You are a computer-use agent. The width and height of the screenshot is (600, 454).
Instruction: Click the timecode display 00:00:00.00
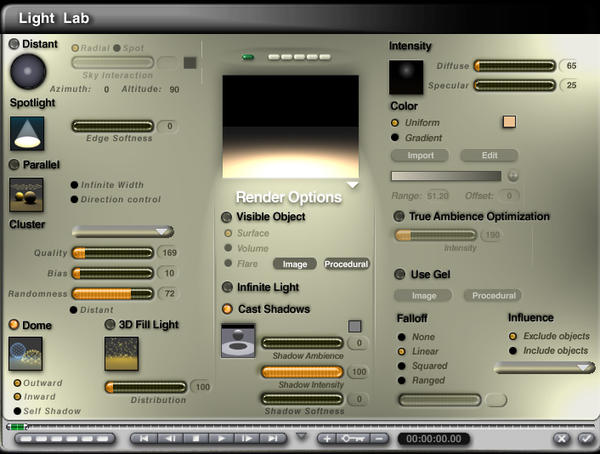pyautogui.click(x=434, y=439)
